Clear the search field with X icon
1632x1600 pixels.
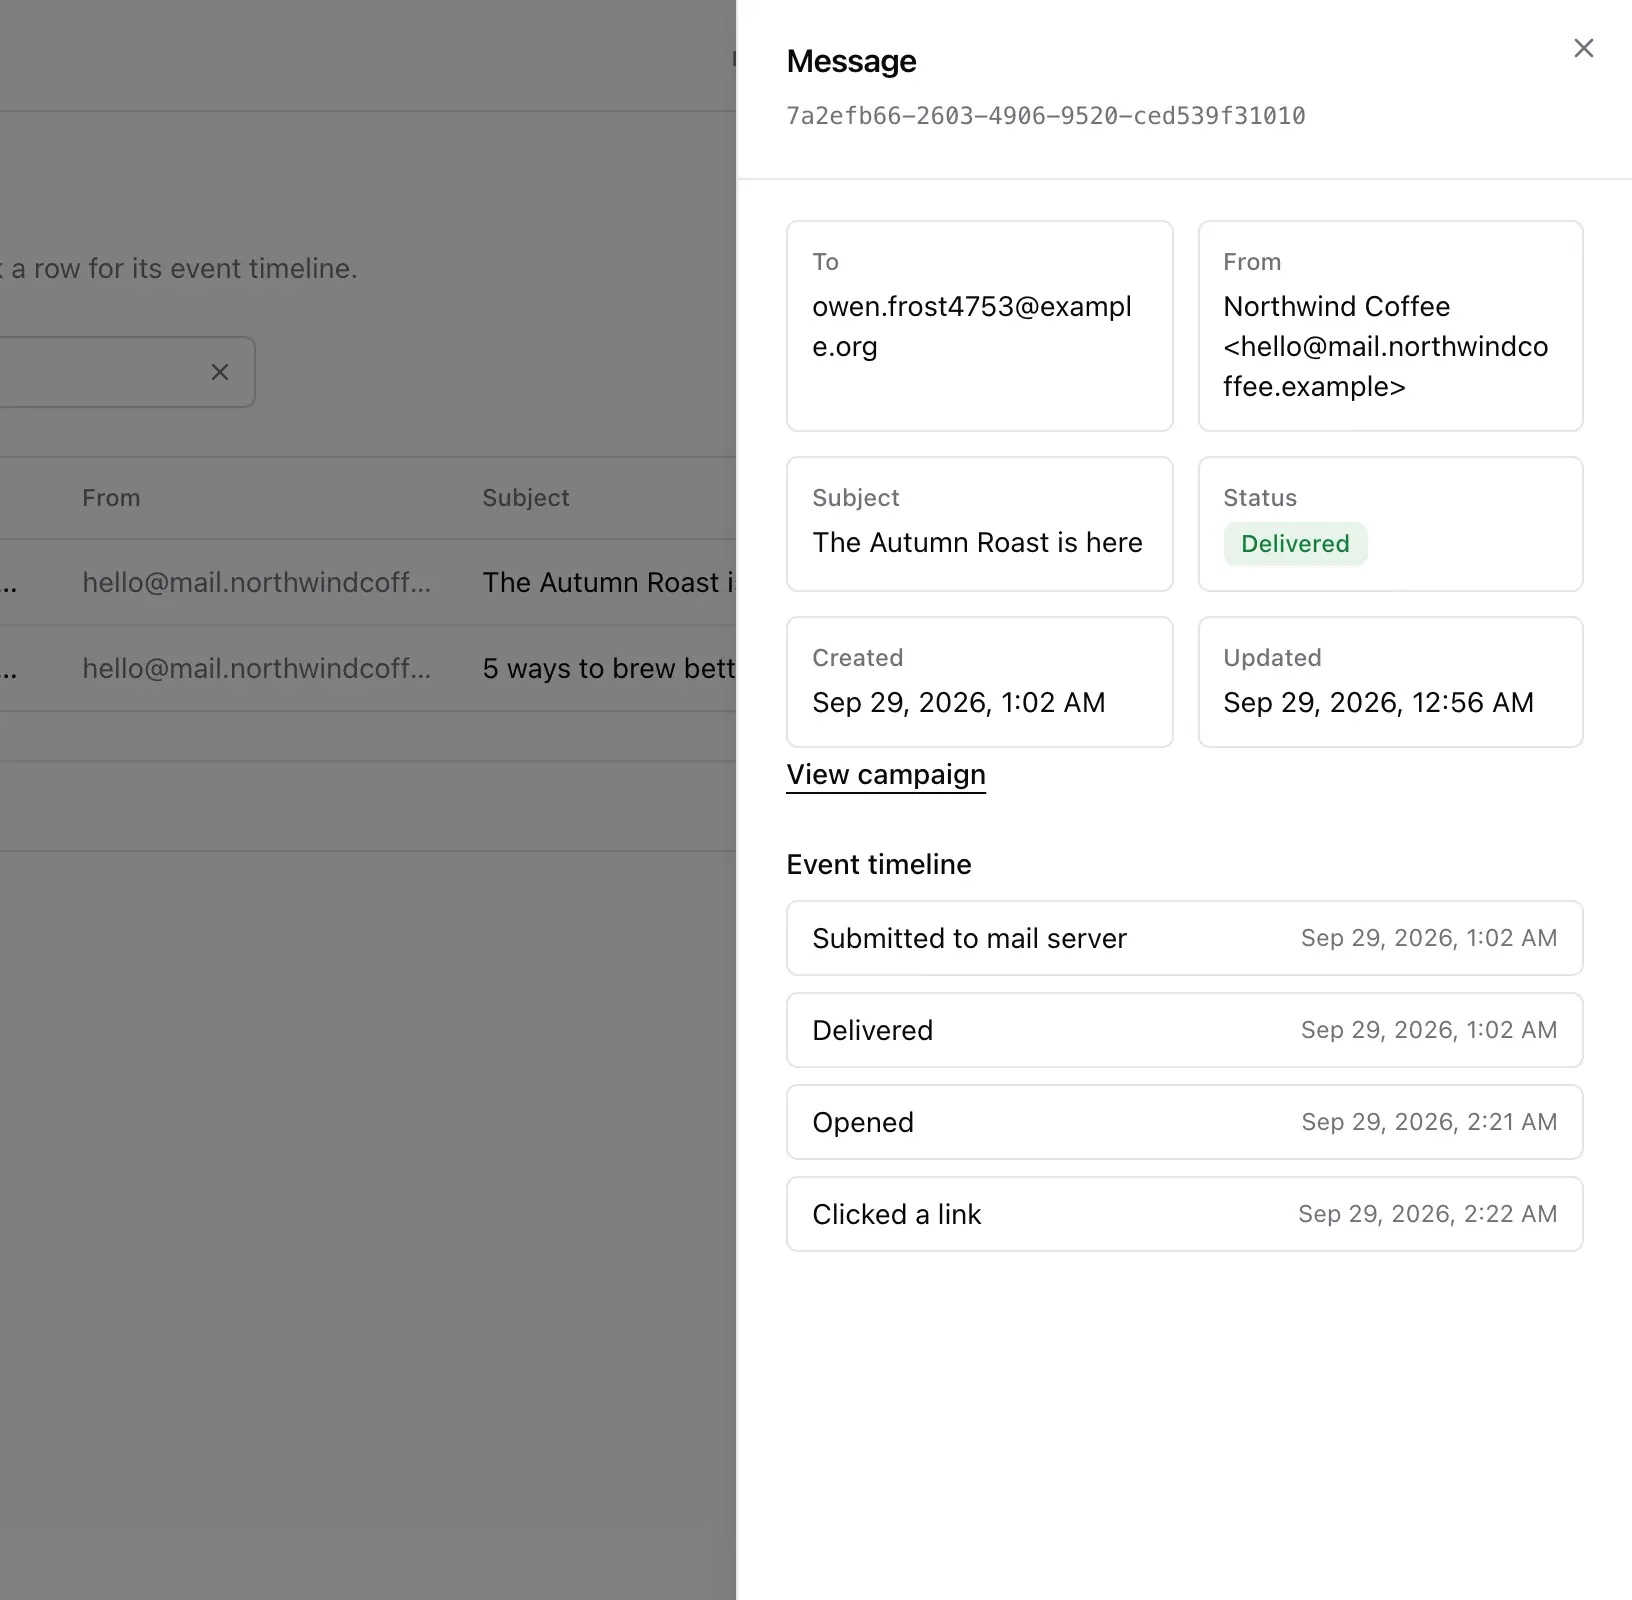point(220,372)
